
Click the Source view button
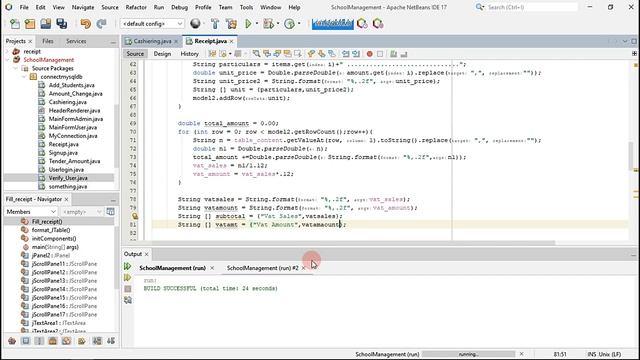pyautogui.click(x=135, y=54)
